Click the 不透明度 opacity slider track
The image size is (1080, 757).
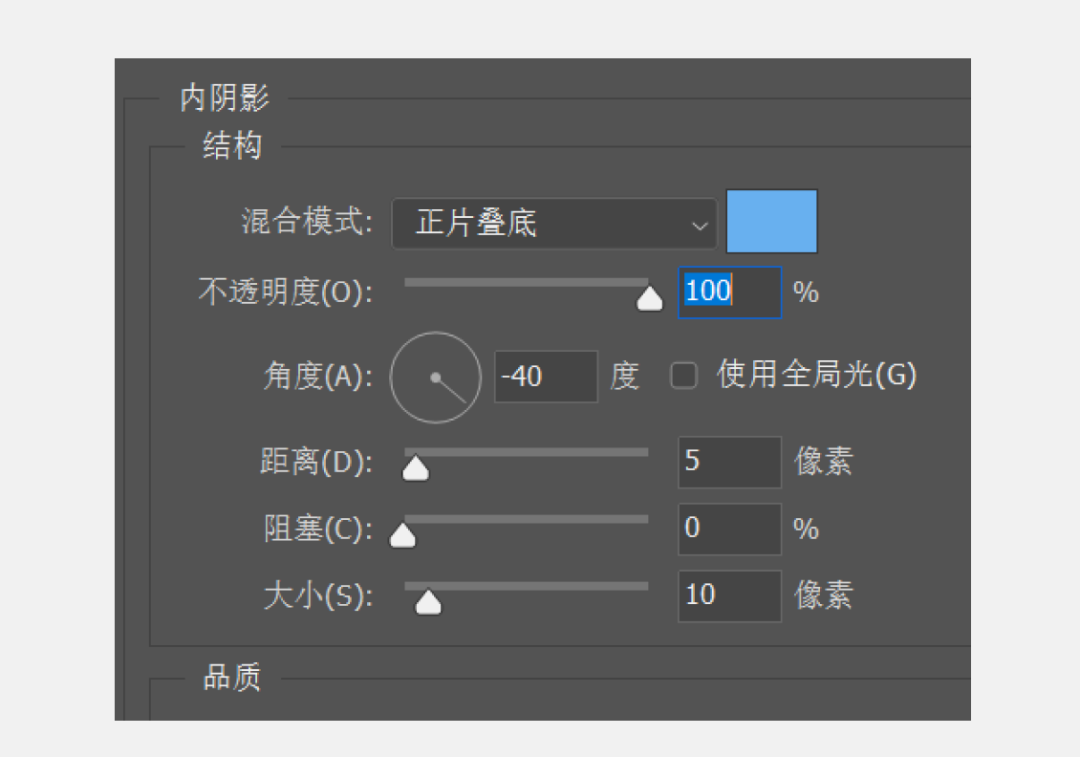coord(526,282)
